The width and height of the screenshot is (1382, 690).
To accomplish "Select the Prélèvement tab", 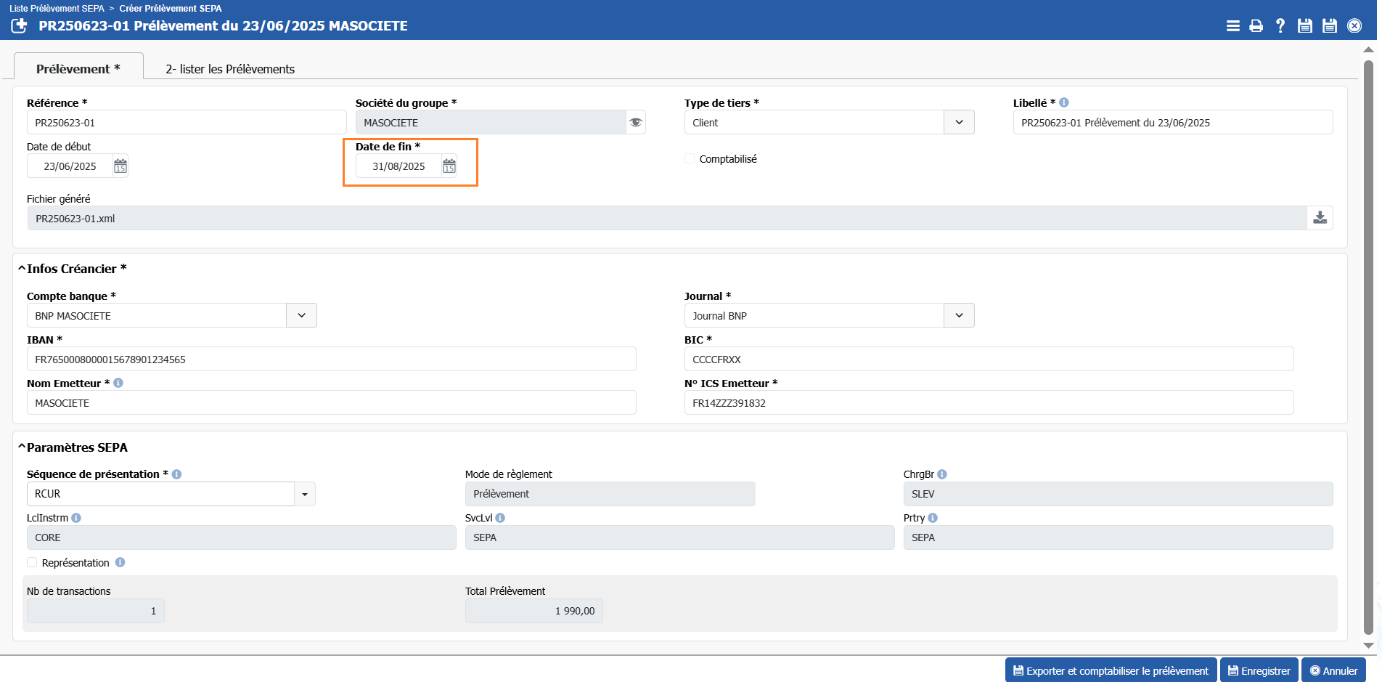I will coord(78,69).
